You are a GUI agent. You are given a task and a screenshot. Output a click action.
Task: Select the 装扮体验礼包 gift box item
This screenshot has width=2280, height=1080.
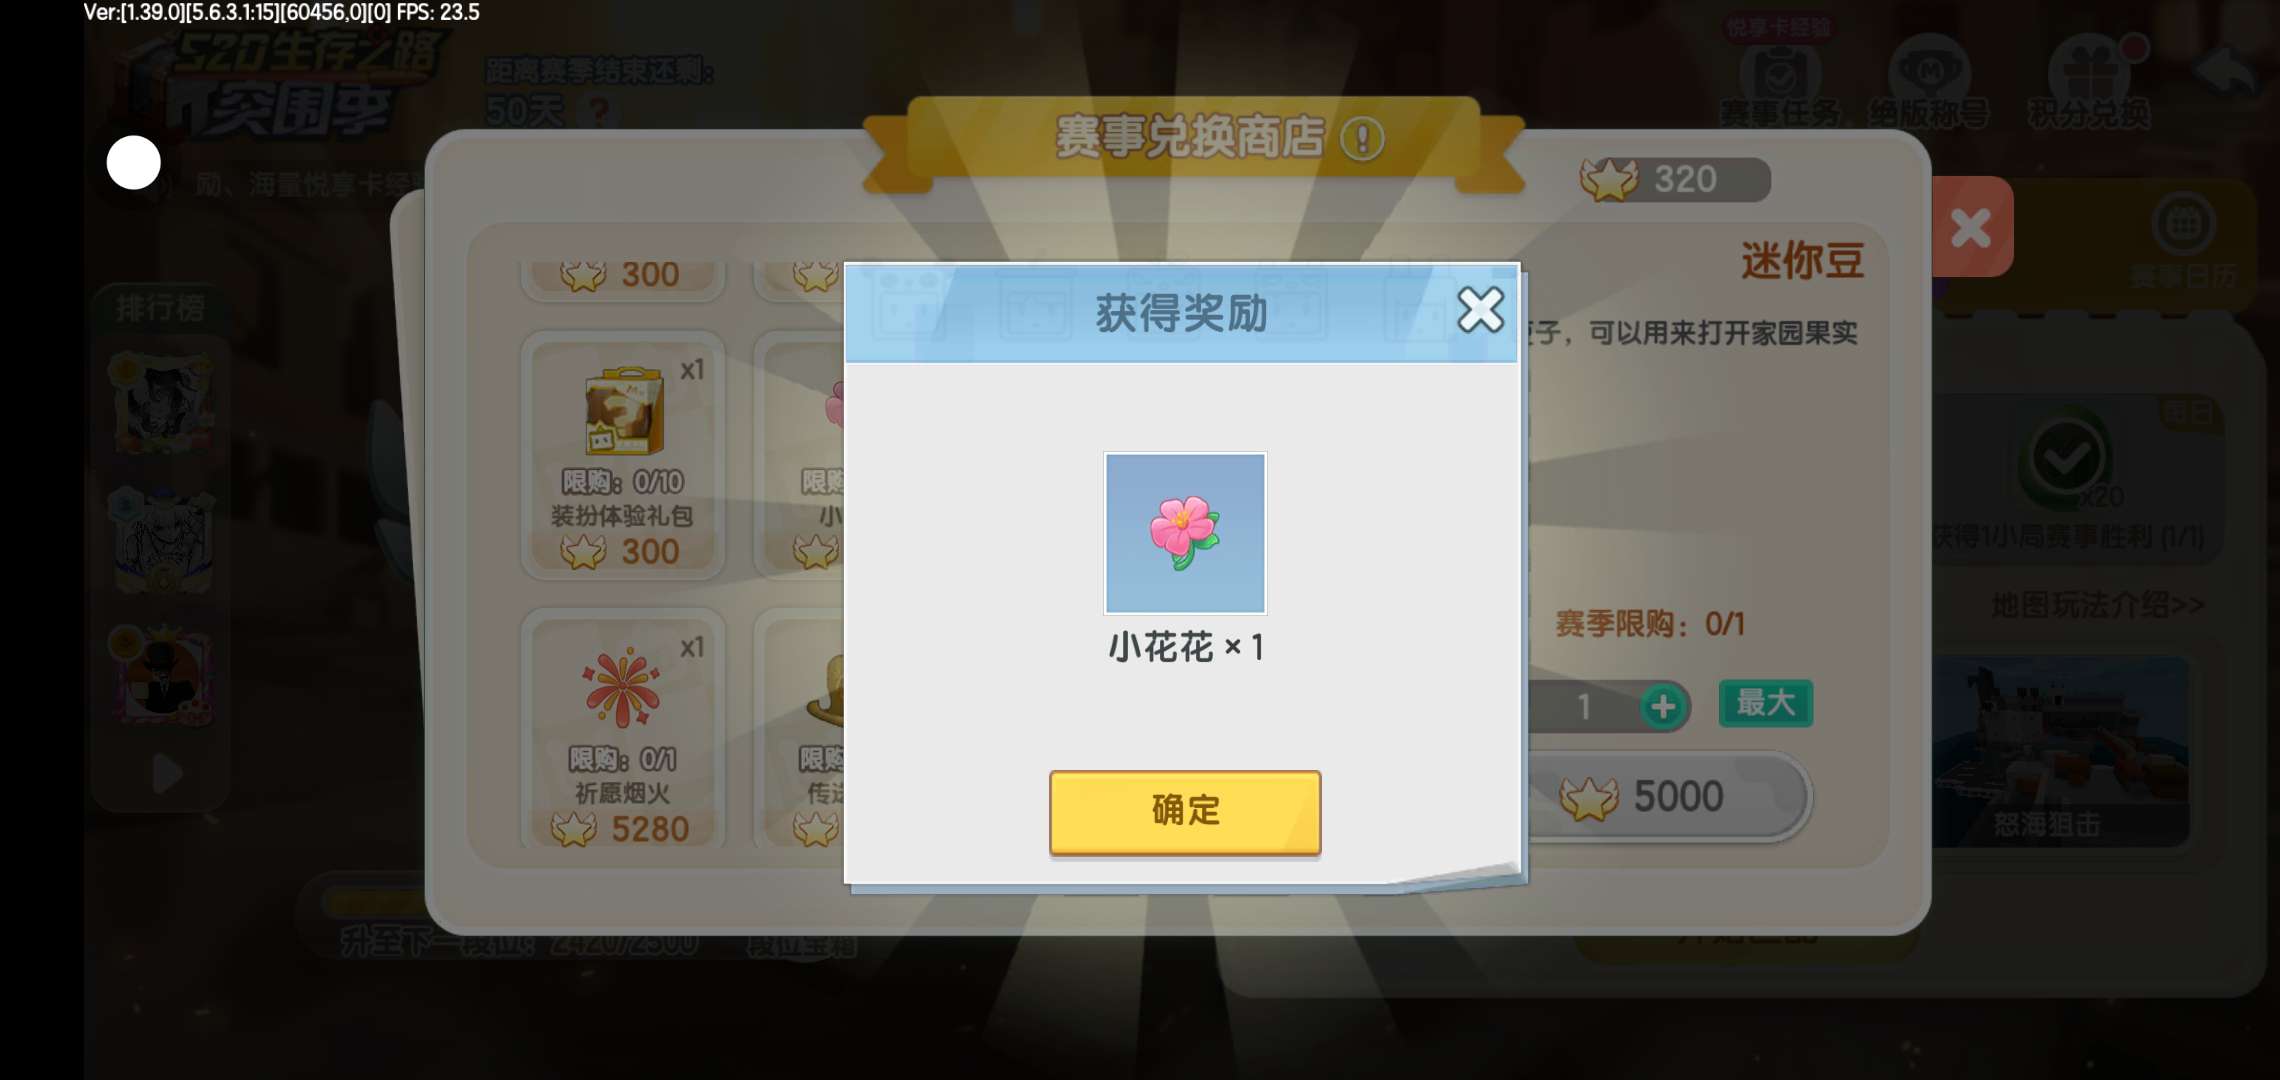(622, 455)
